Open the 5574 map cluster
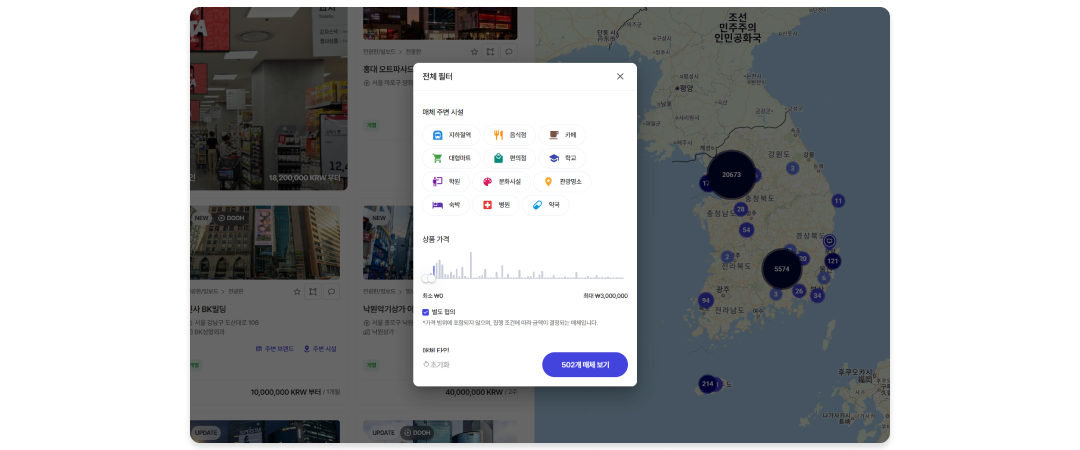1080x450 pixels. 782,269
